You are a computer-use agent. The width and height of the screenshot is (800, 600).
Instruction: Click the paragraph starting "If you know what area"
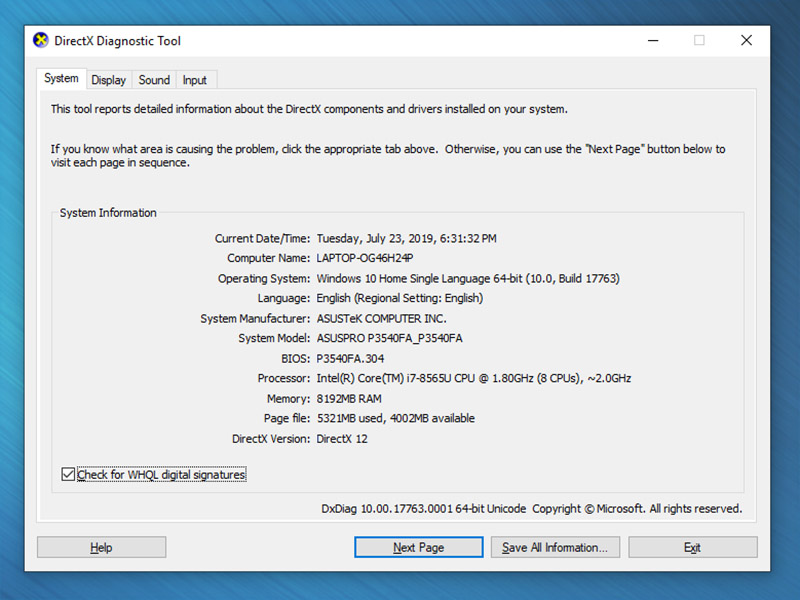(x=388, y=156)
